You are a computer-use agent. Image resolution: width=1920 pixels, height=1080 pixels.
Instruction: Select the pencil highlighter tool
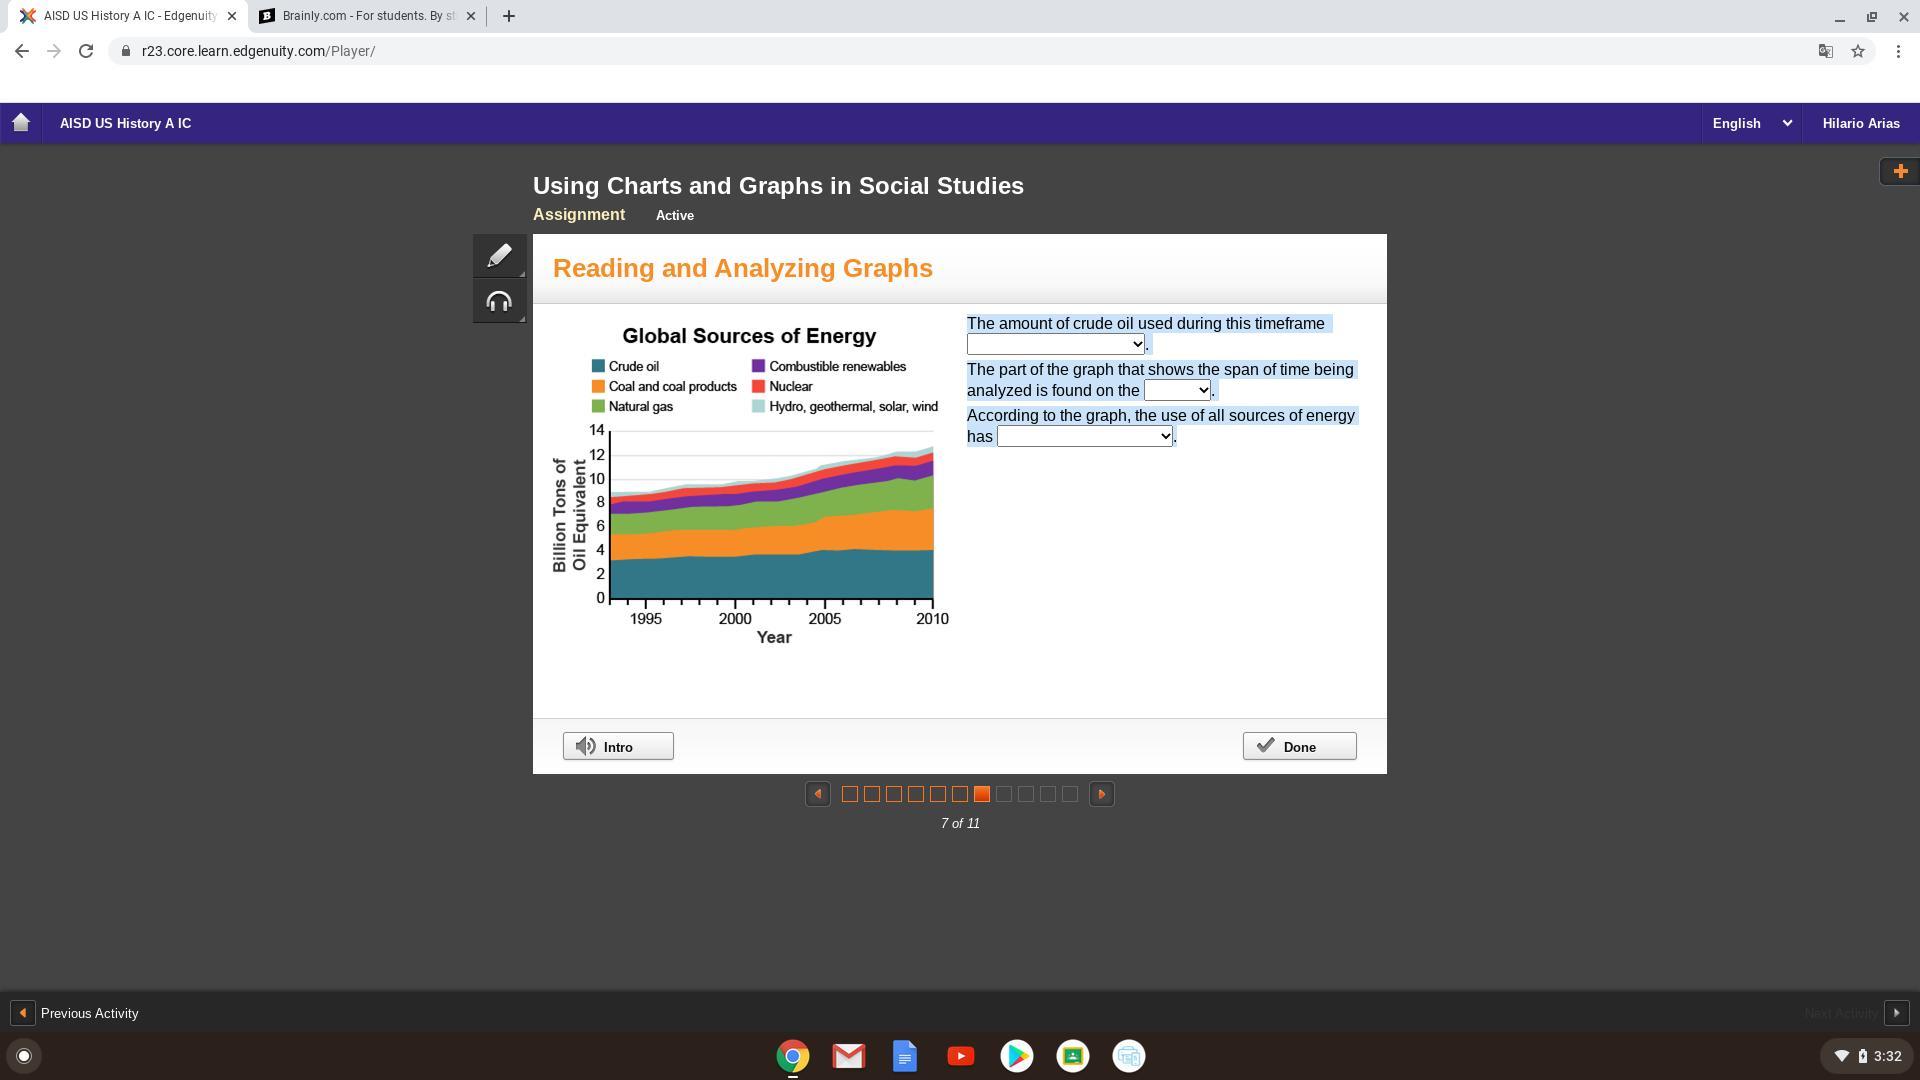(x=499, y=256)
